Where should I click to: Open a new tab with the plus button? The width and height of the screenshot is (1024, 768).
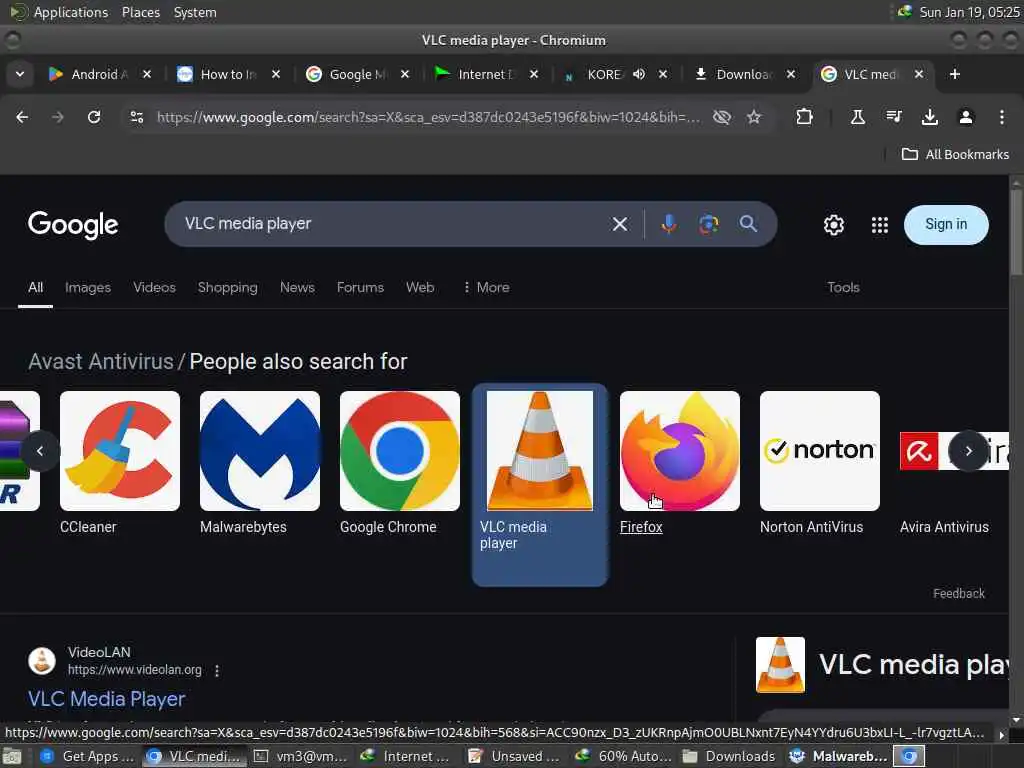tap(955, 74)
